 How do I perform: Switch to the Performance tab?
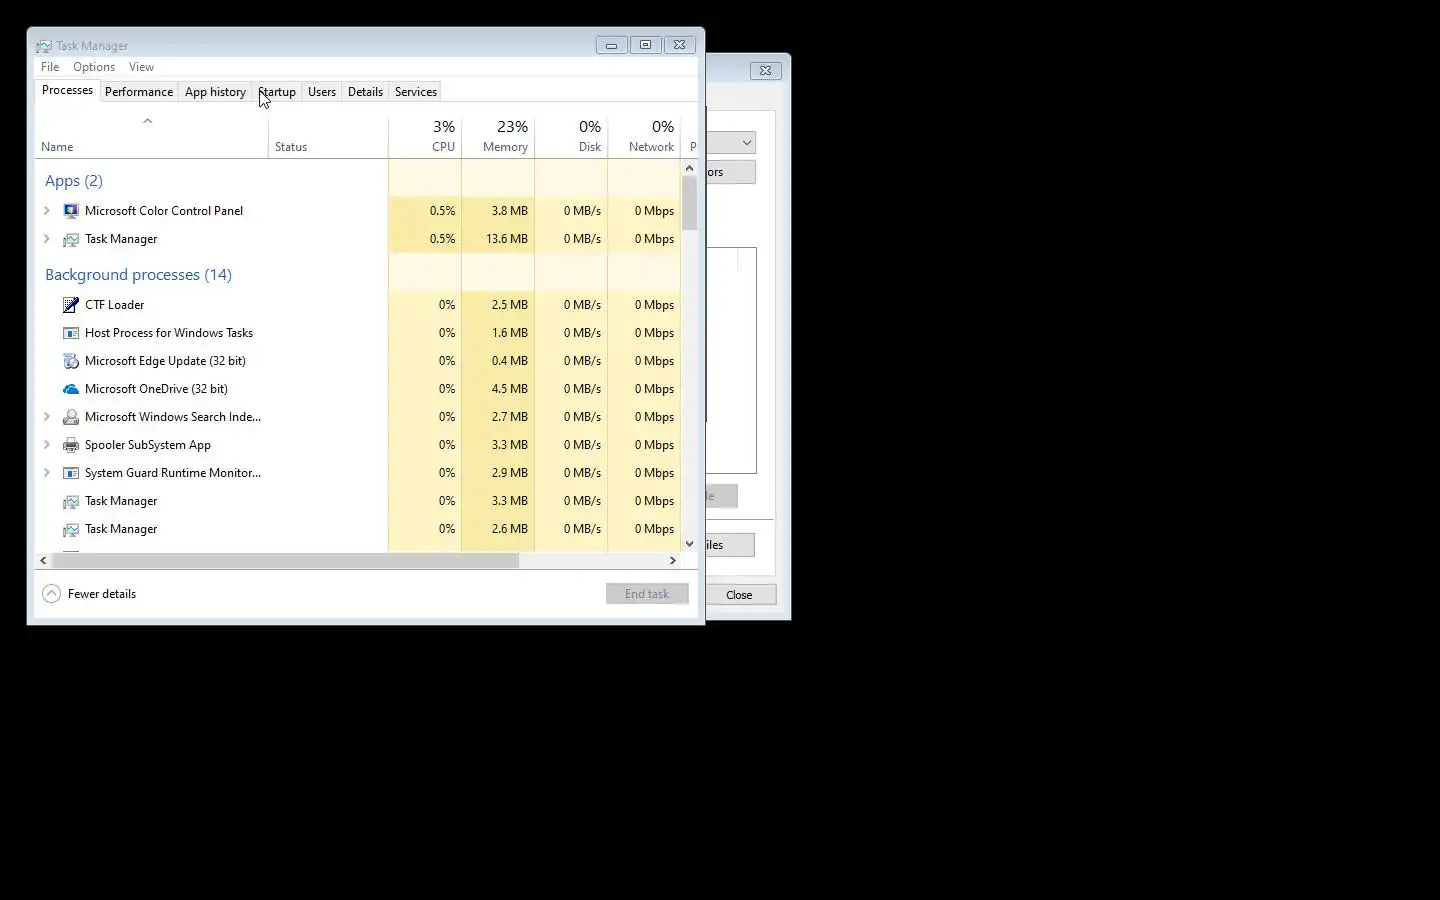click(x=139, y=92)
